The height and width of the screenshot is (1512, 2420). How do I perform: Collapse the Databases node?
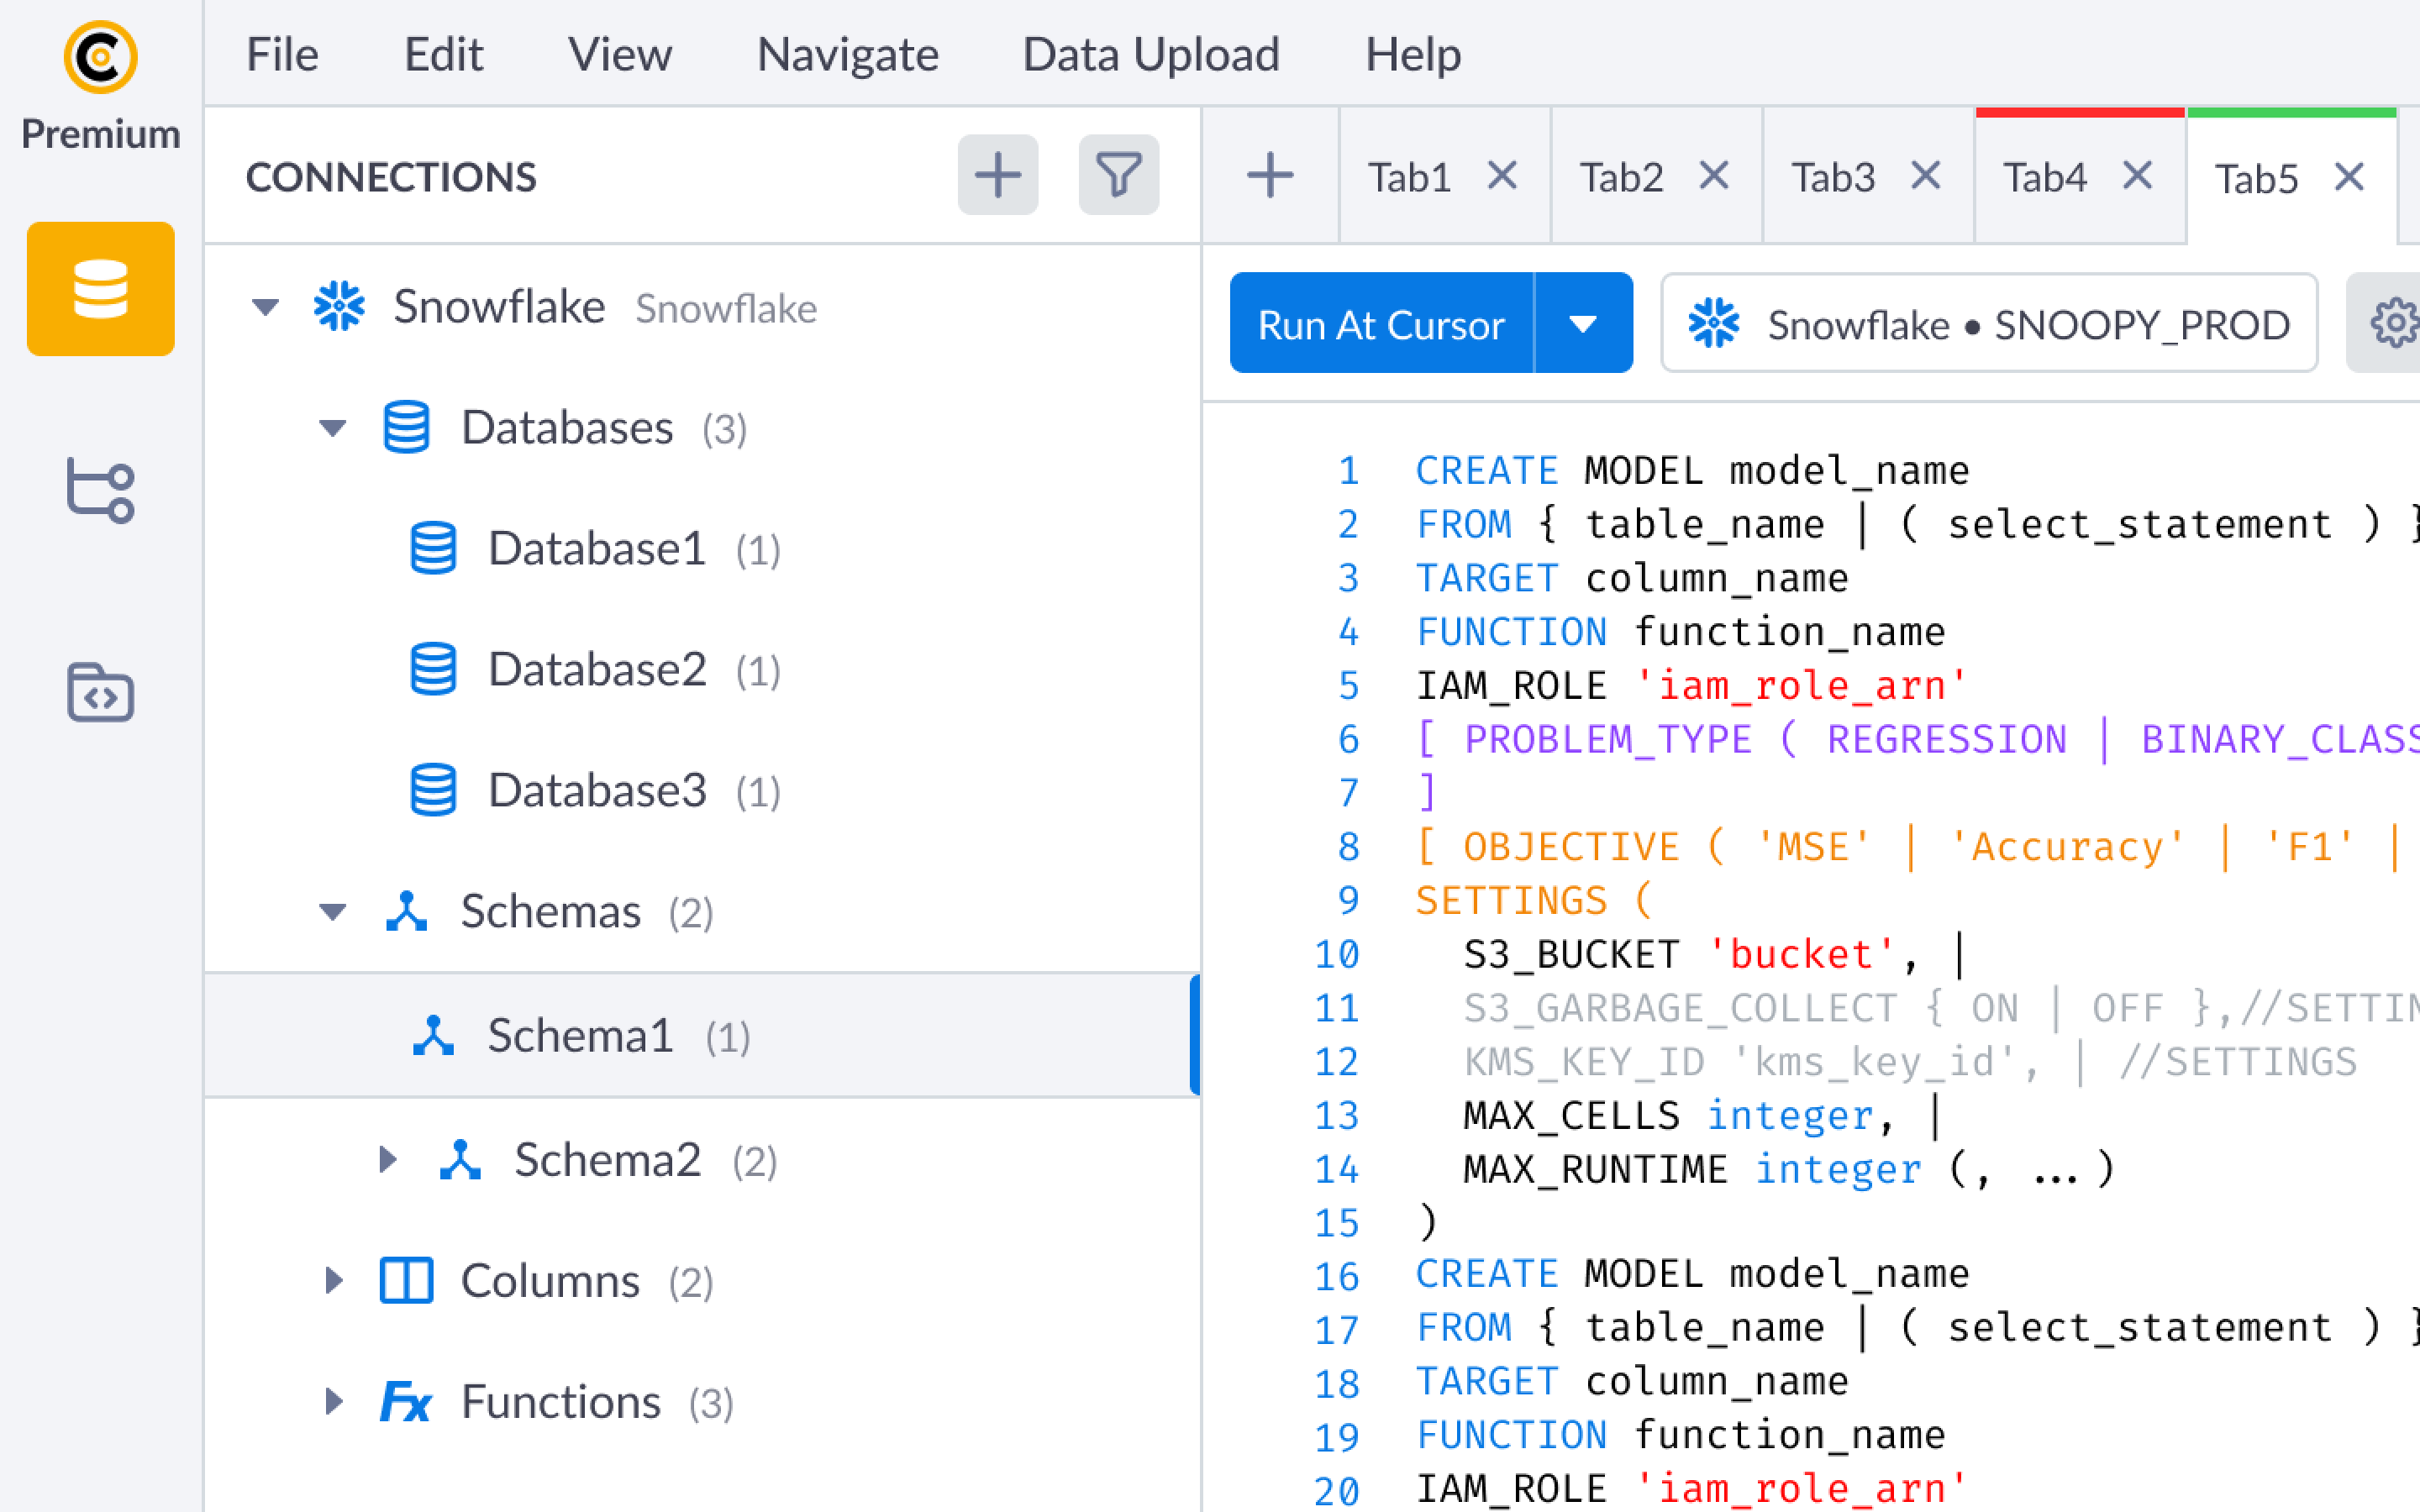pos(332,428)
